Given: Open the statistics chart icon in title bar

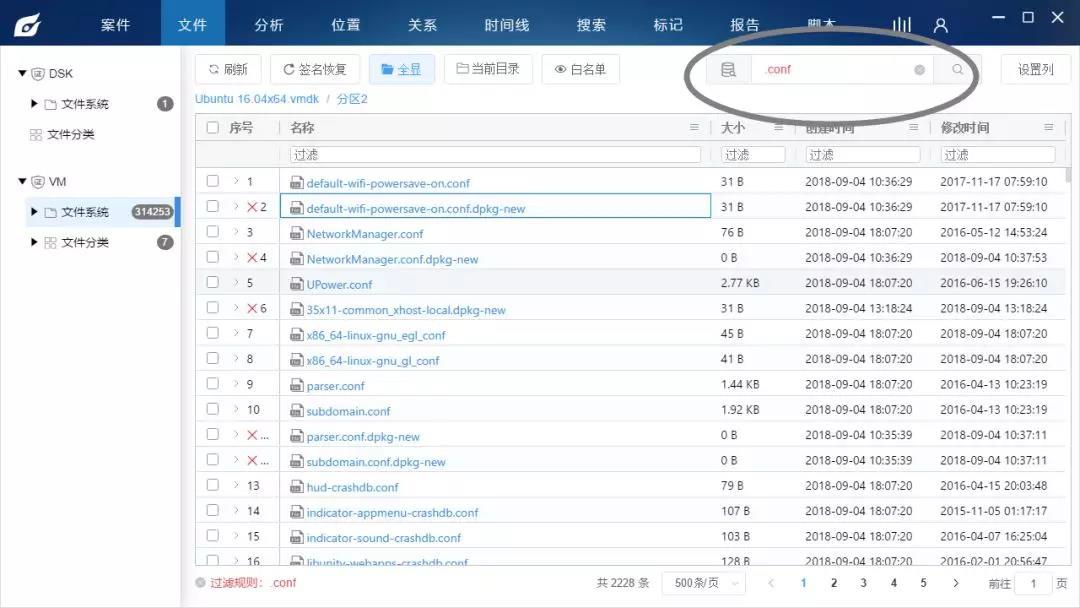Looking at the screenshot, I should [x=900, y=25].
